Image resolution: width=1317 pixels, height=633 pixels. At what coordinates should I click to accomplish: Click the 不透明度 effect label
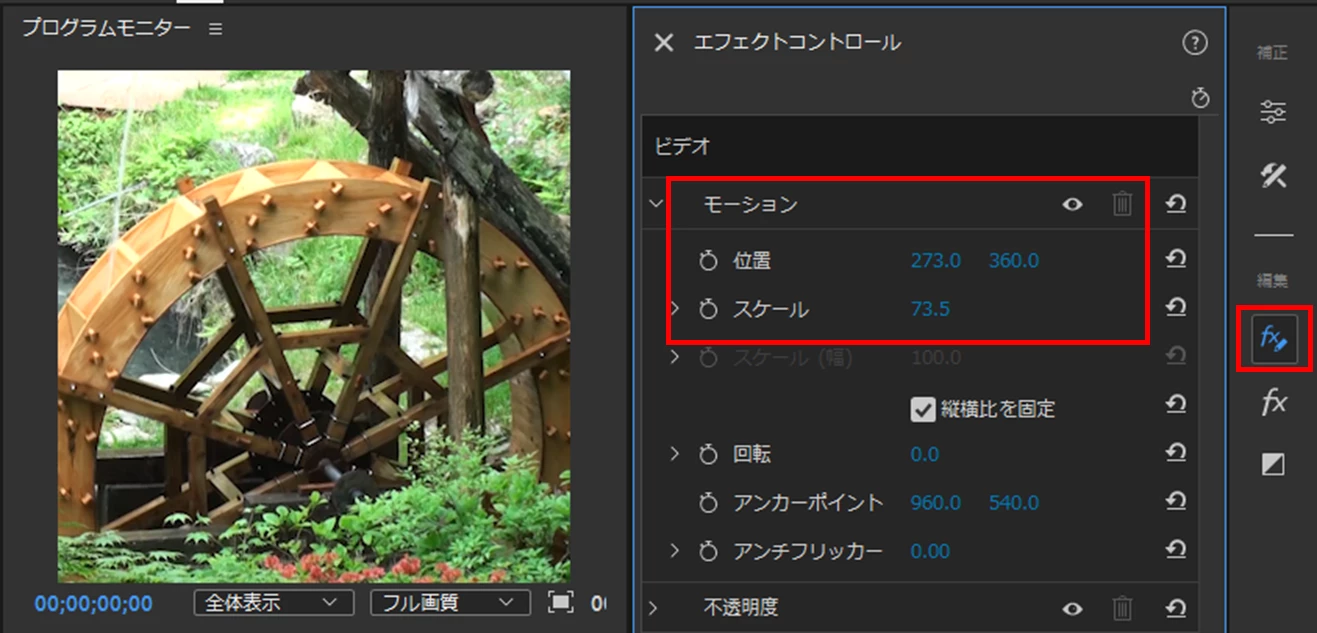741,607
